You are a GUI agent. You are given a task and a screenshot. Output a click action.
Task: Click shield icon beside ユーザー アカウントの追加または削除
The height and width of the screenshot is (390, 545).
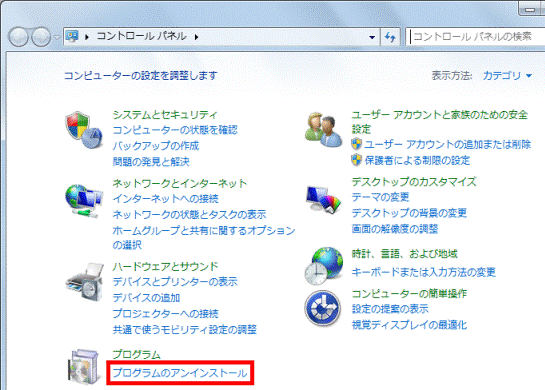(x=356, y=144)
